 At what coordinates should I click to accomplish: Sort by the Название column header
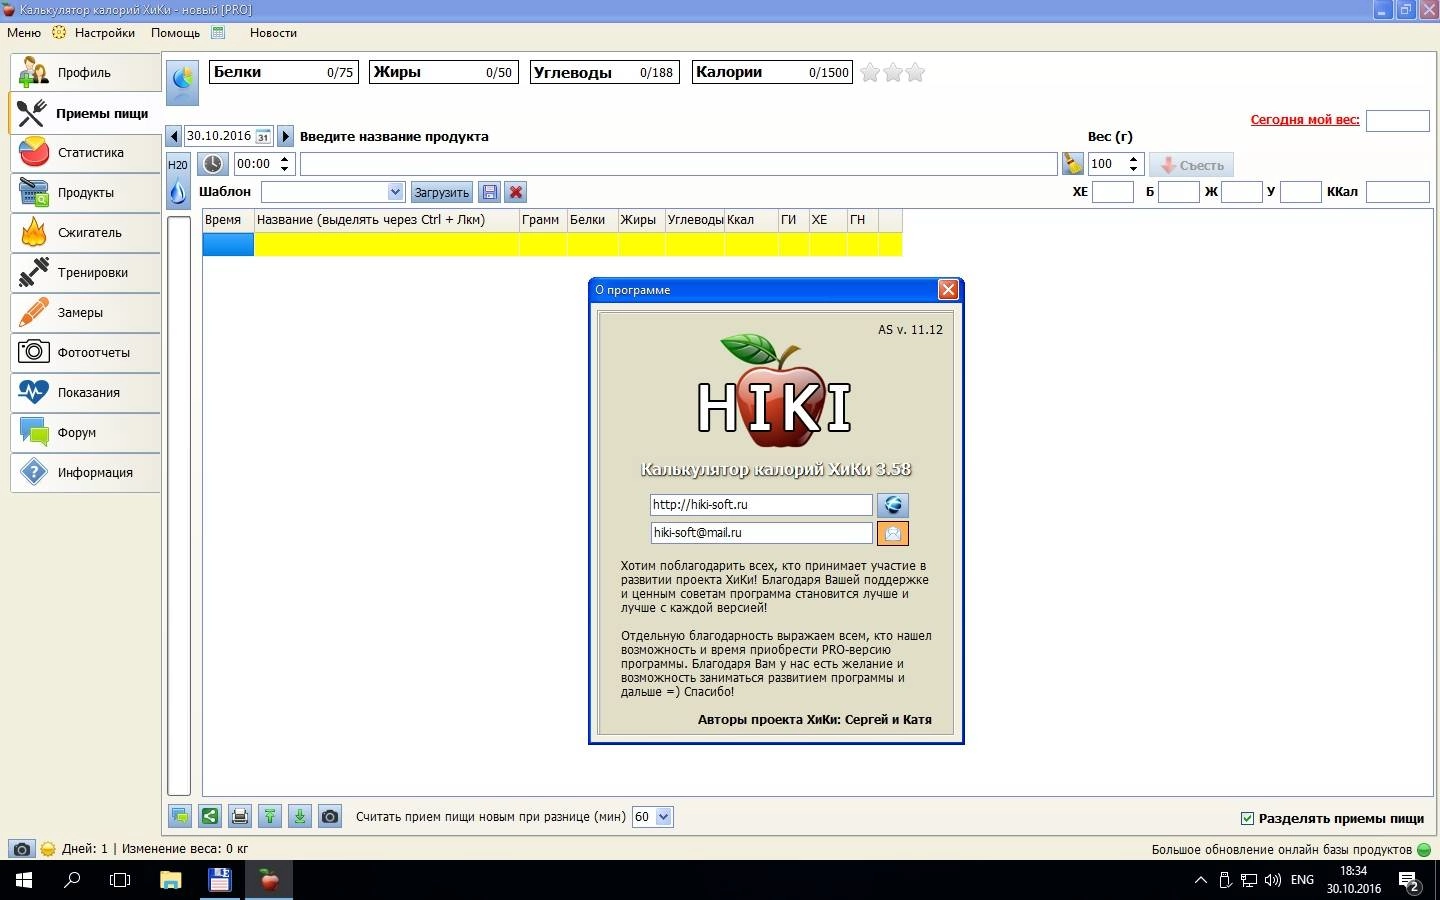(386, 220)
